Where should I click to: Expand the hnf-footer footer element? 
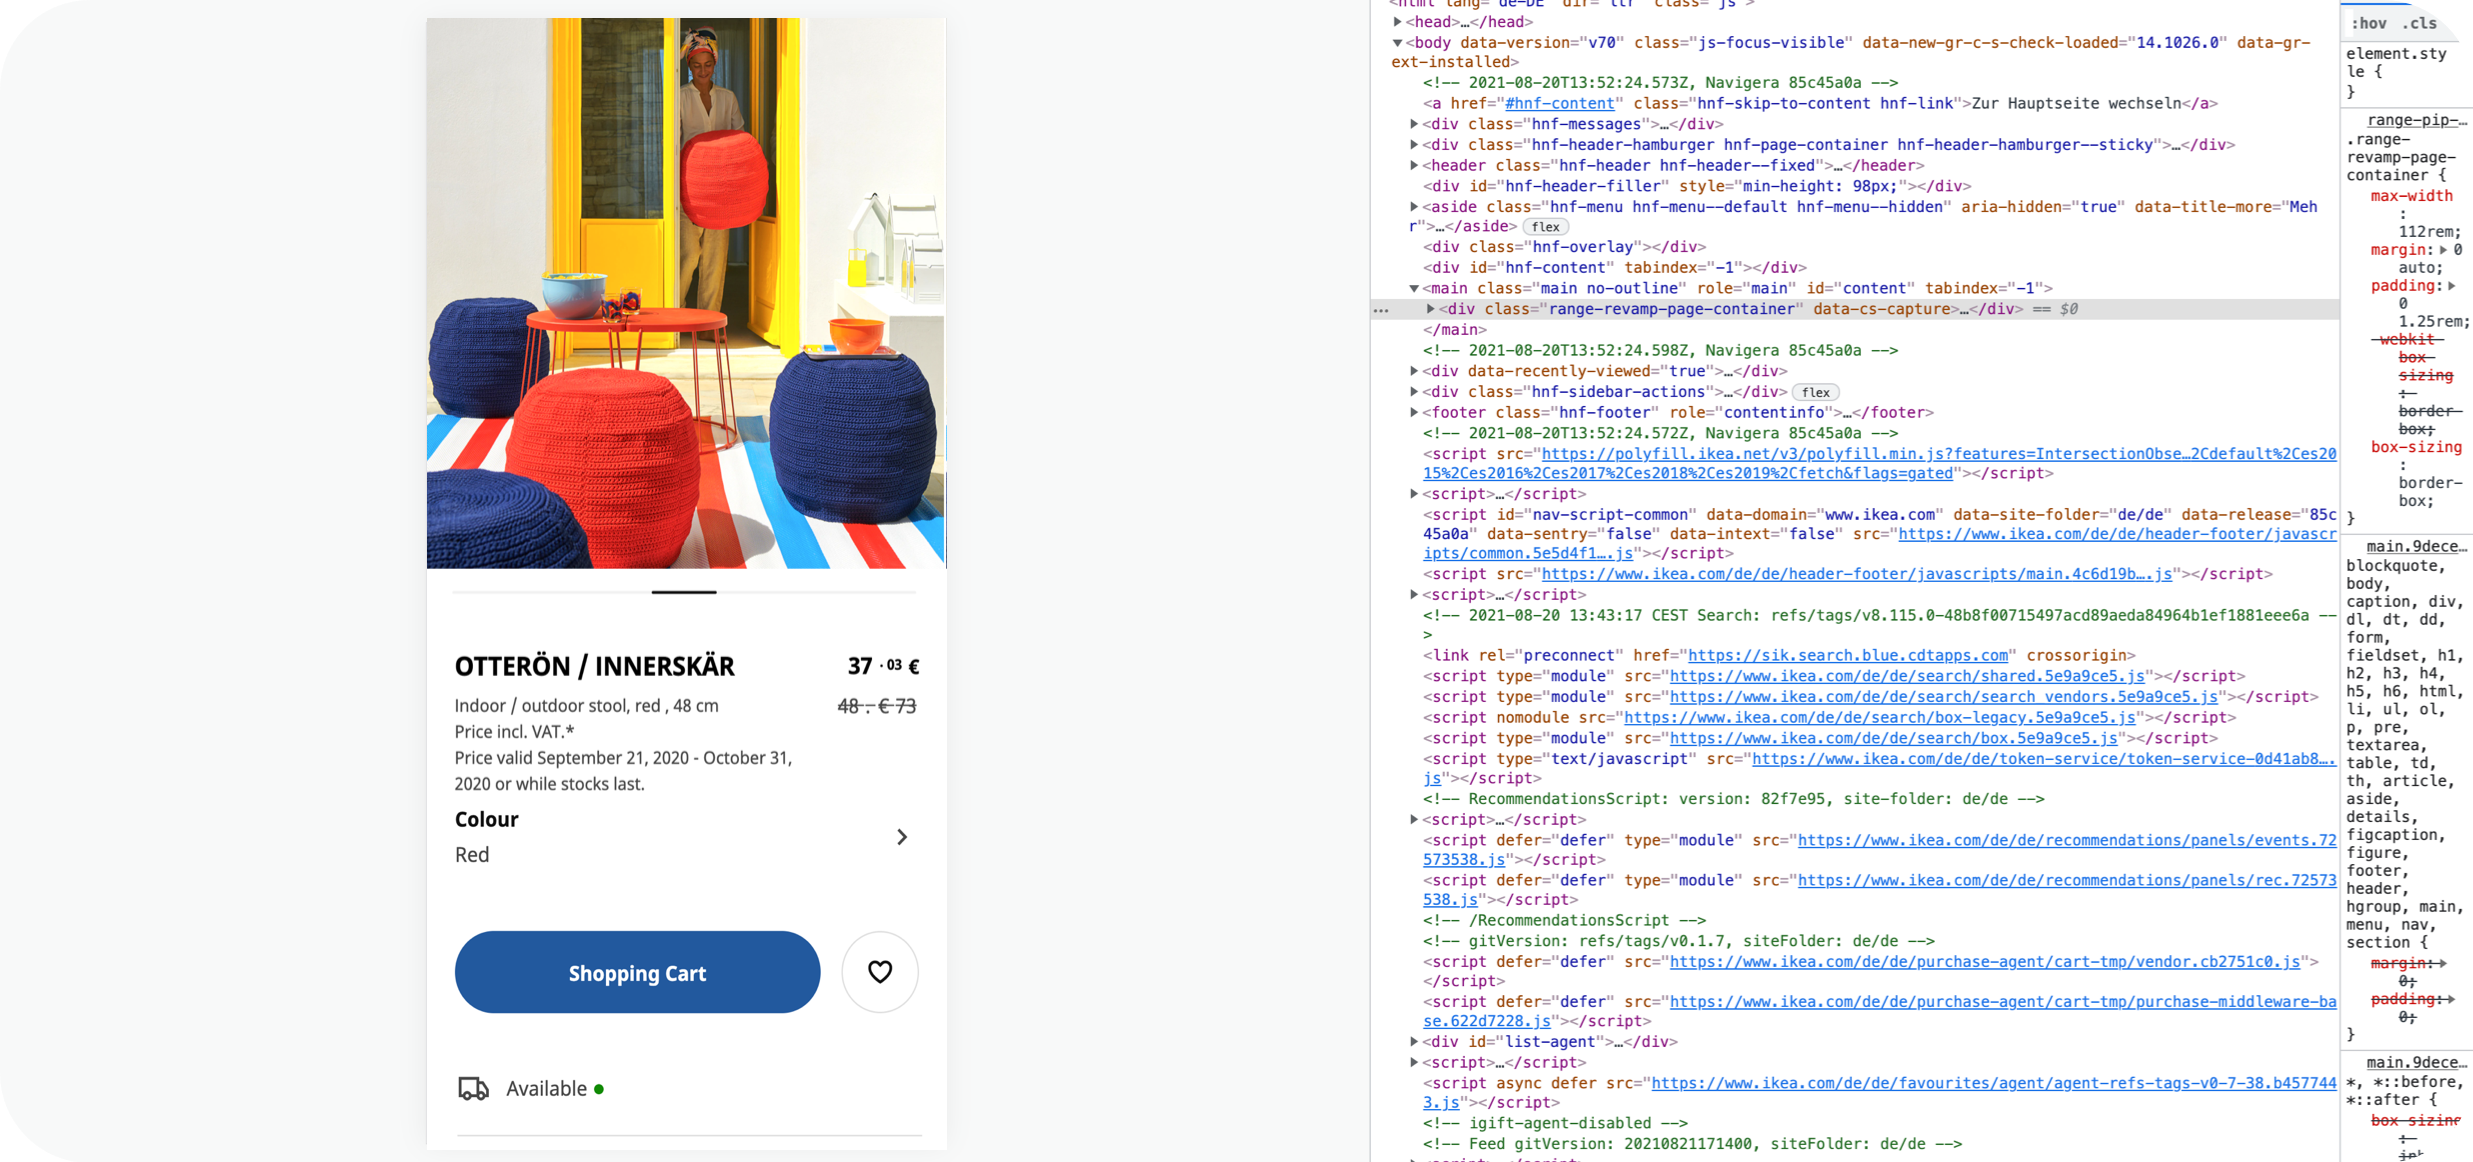pos(1415,412)
